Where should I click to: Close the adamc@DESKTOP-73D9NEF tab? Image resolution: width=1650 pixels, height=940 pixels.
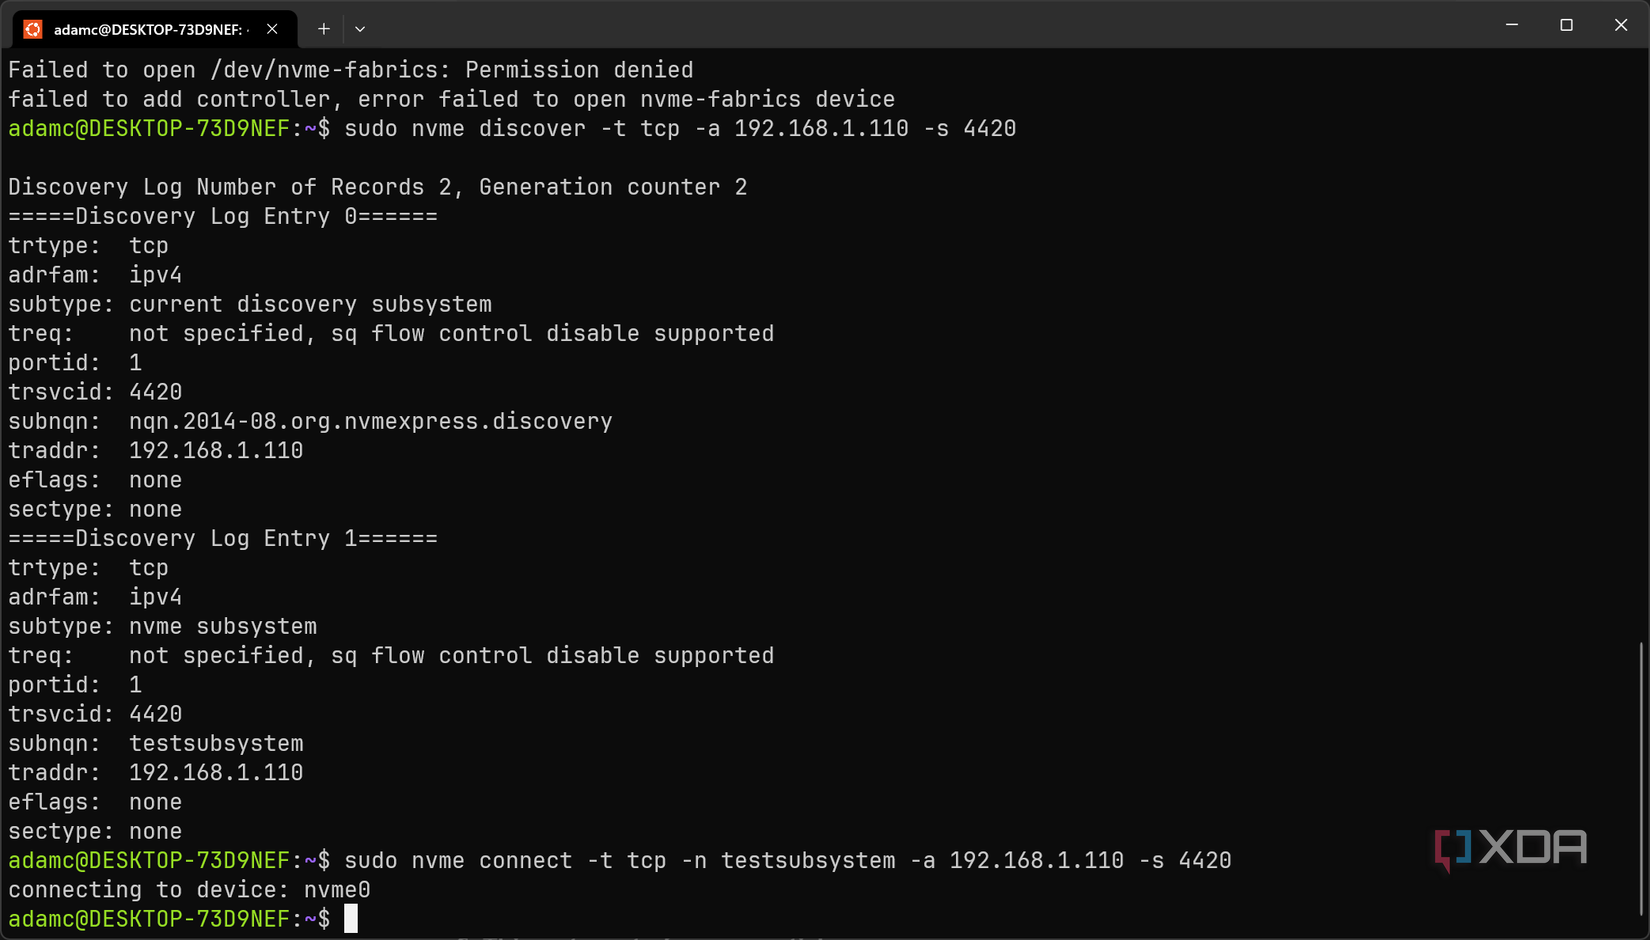pos(272,29)
